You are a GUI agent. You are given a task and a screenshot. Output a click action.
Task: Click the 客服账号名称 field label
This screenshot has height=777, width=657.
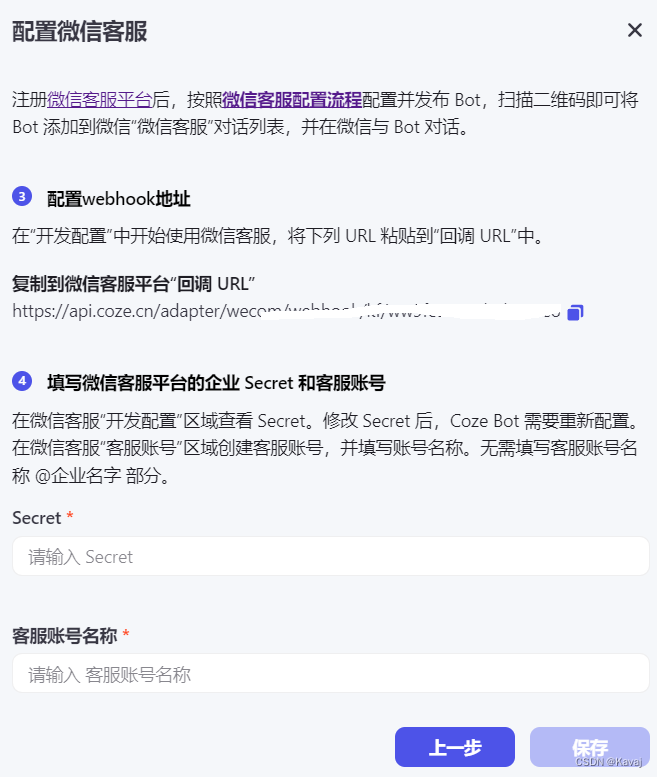(x=65, y=635)
